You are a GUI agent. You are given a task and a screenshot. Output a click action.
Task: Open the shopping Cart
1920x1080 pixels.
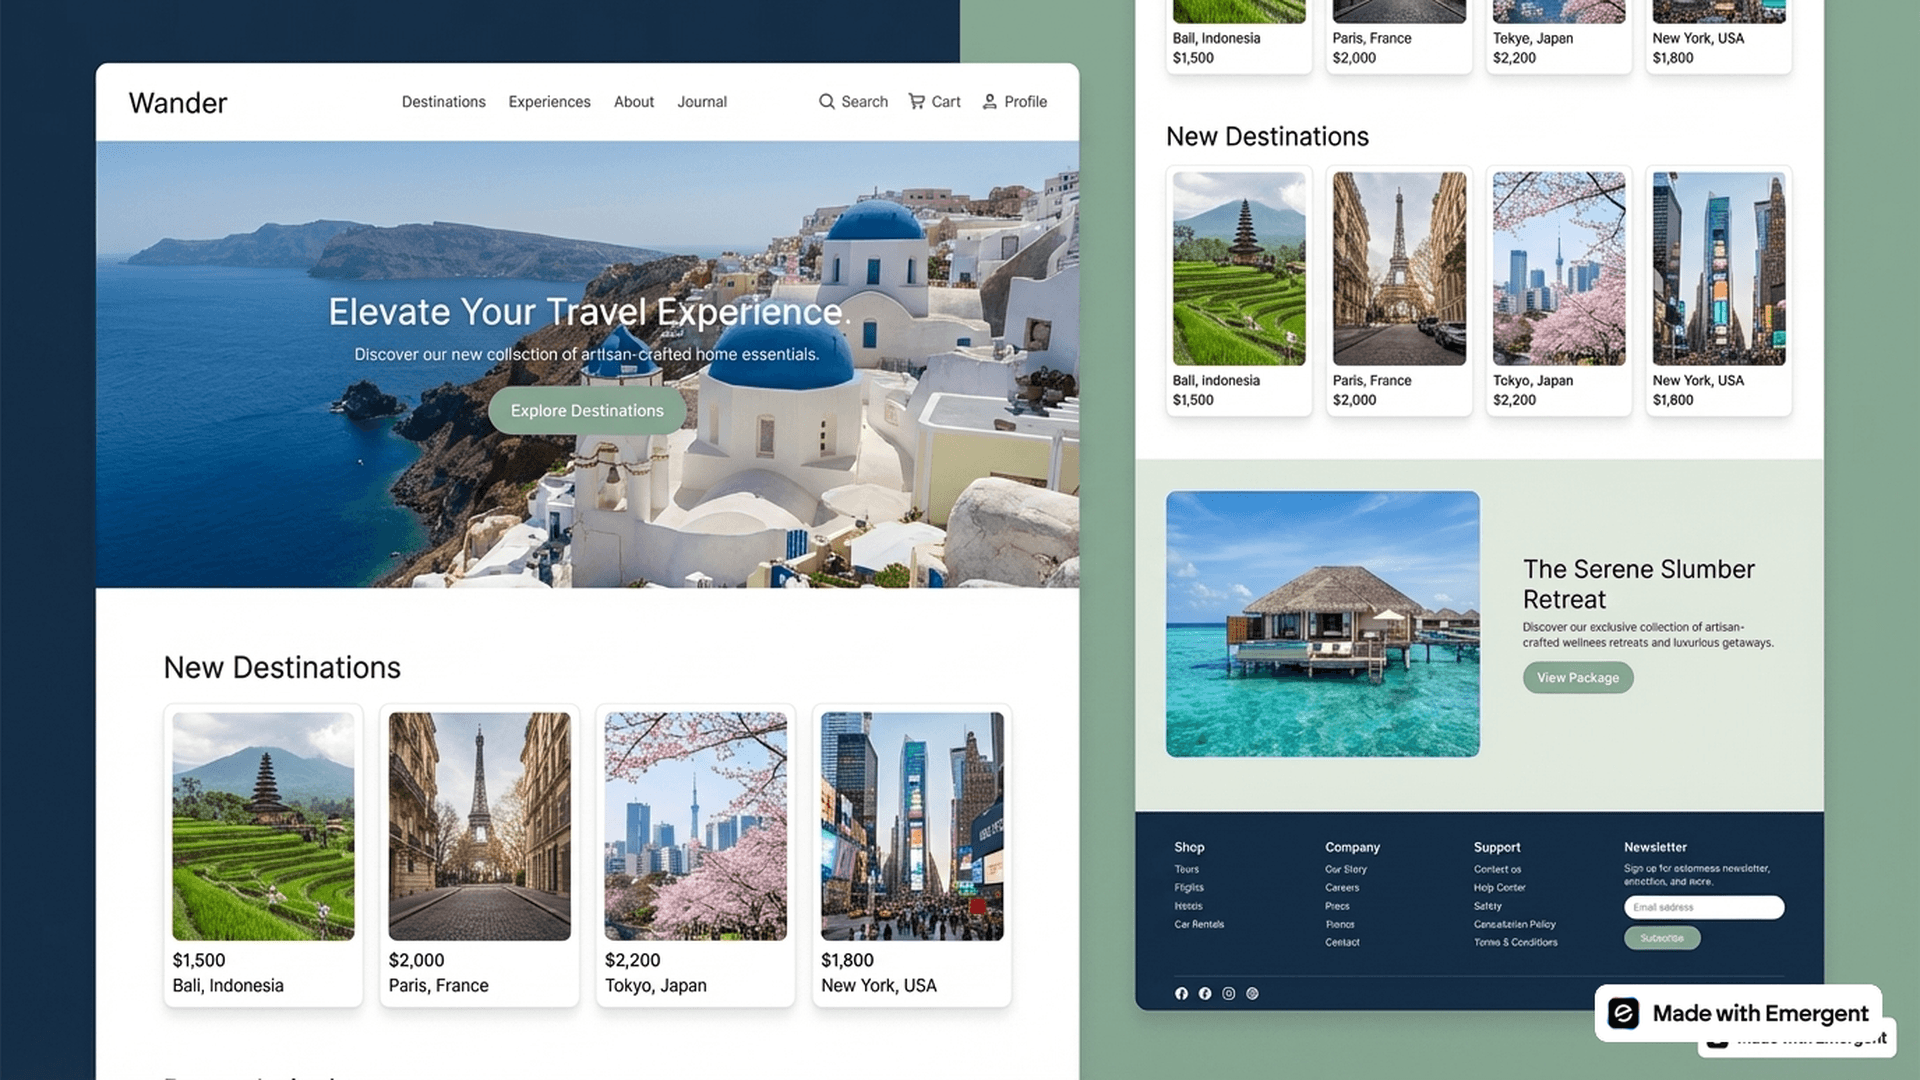[x=934, y=101]
